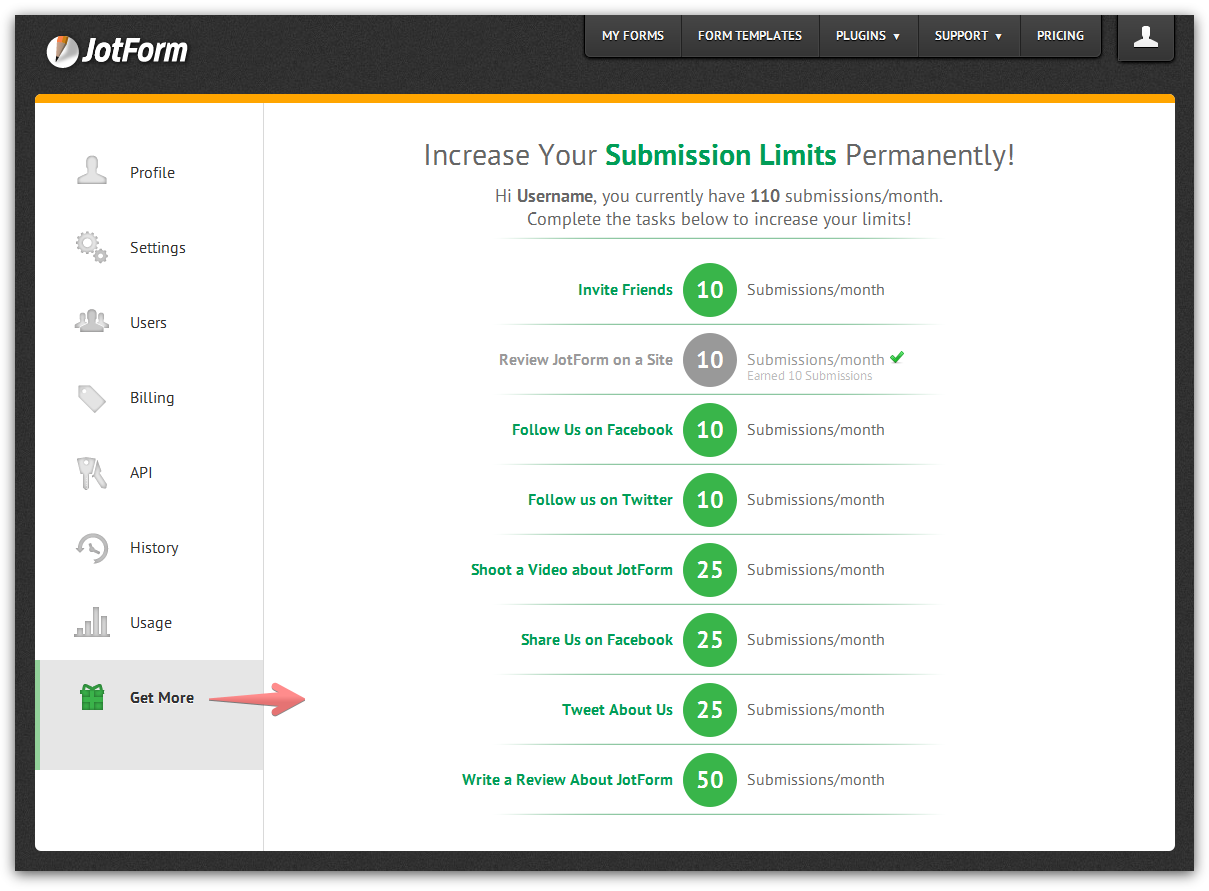Open the user avatar menu
1209x891 pixels.
tap(1145, 36)
